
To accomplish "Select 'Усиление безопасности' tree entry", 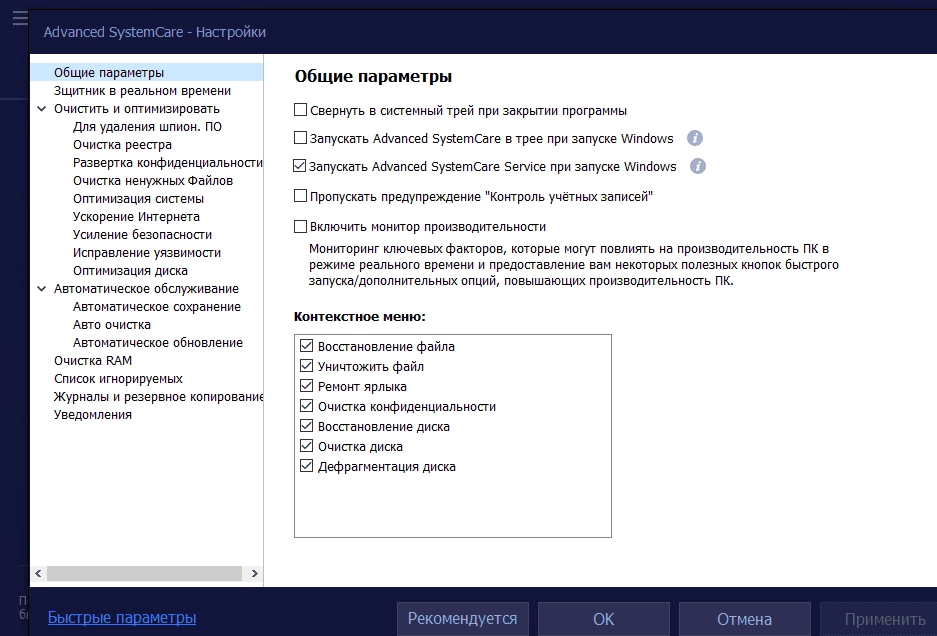I will tap(142, 234).
